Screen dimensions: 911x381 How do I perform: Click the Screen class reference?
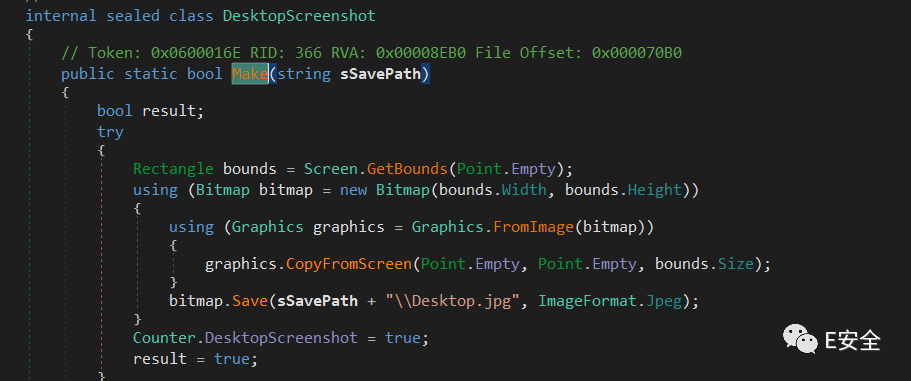(x=331, y=169)
